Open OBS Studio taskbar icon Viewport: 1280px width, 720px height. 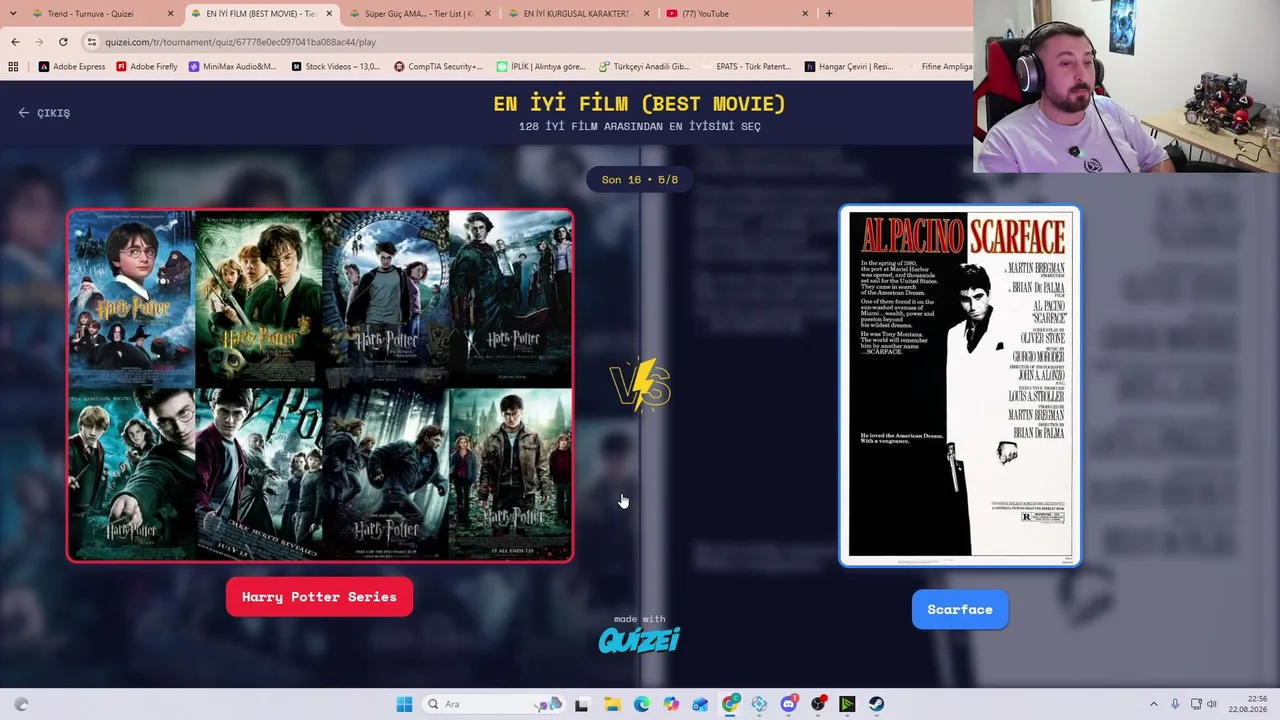pos(818,704)
